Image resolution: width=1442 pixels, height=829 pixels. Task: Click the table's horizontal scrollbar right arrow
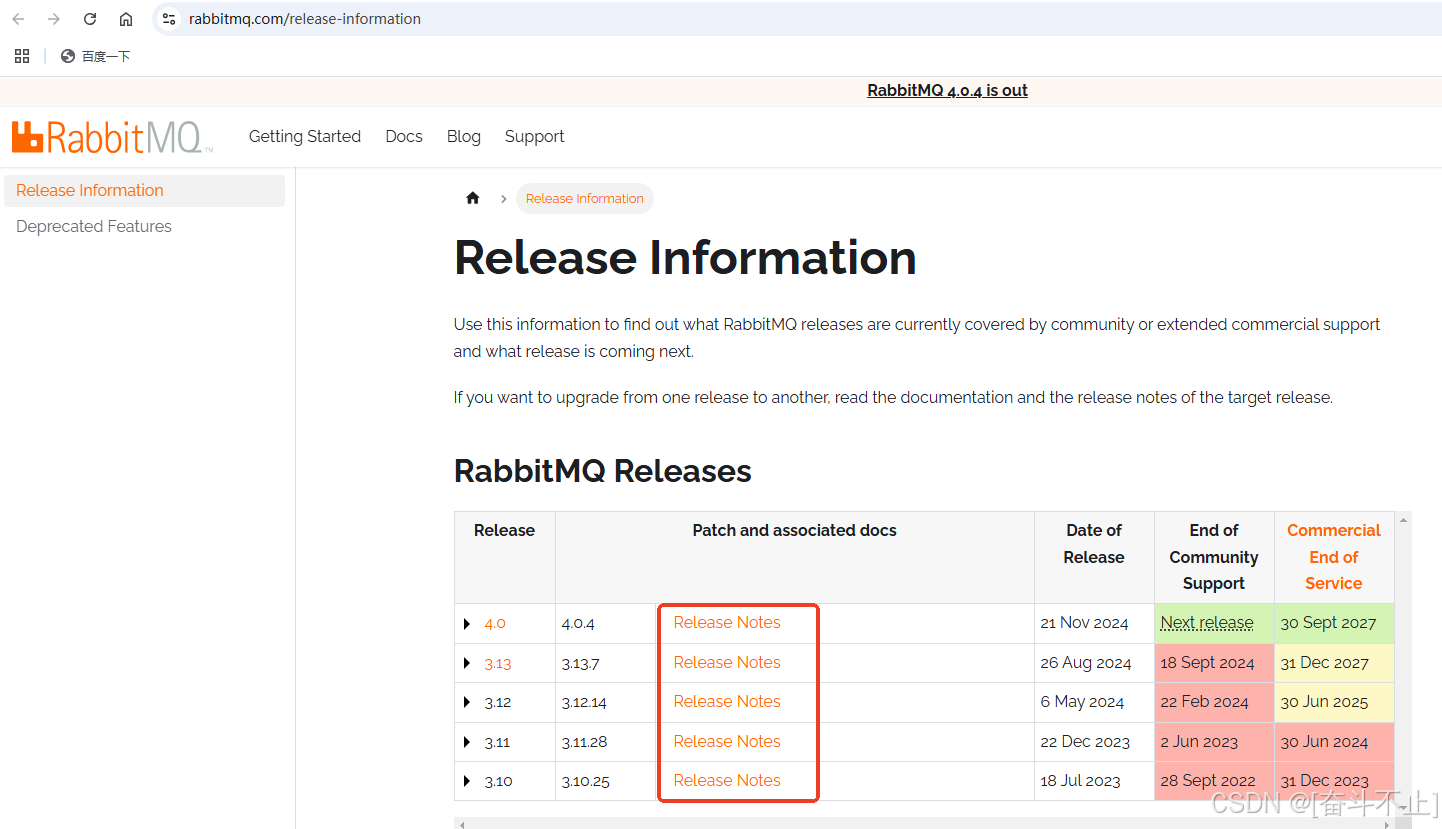1386,825
